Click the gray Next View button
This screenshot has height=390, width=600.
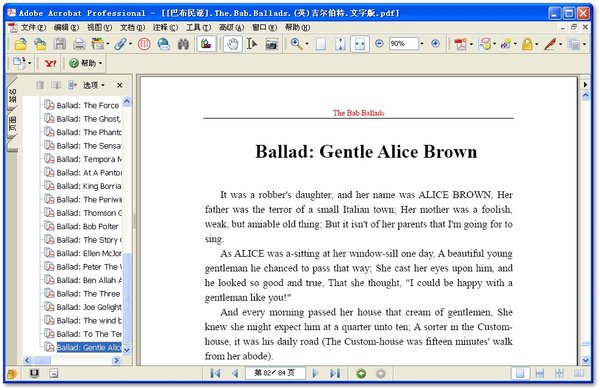[x=380, y=374]
